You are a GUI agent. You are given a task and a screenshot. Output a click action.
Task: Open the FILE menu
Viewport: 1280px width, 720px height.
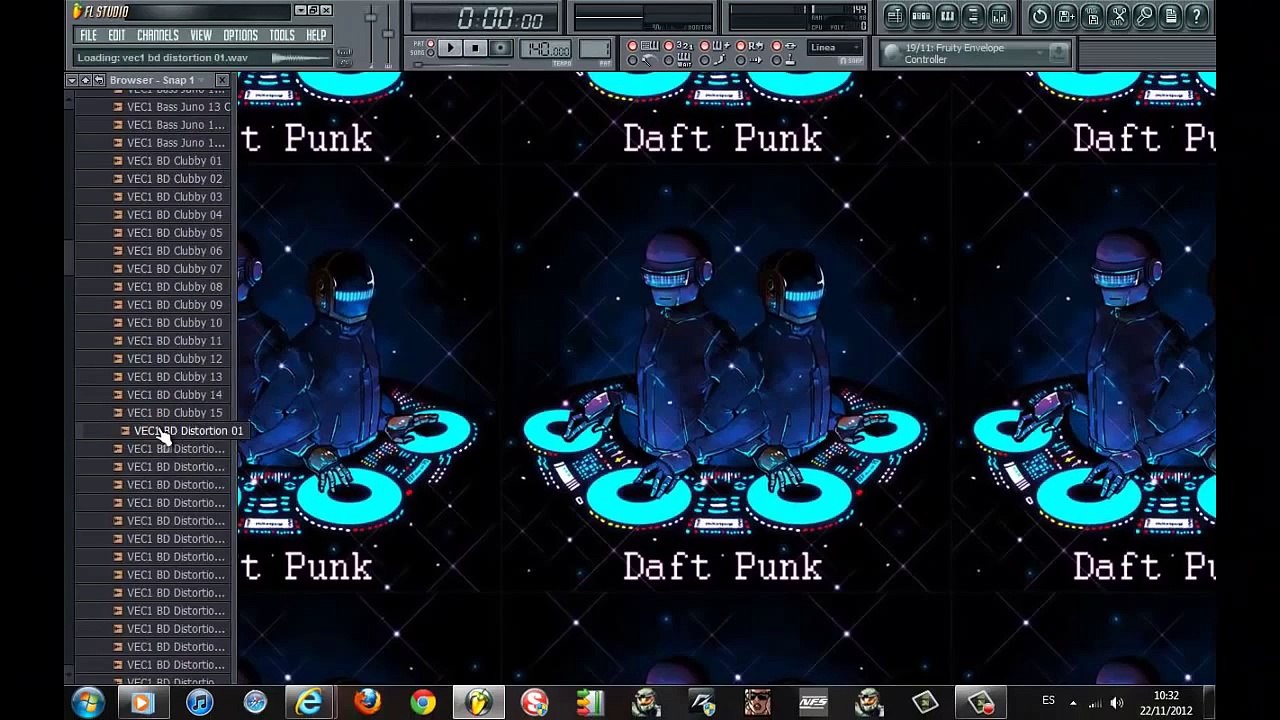point(88,35)
